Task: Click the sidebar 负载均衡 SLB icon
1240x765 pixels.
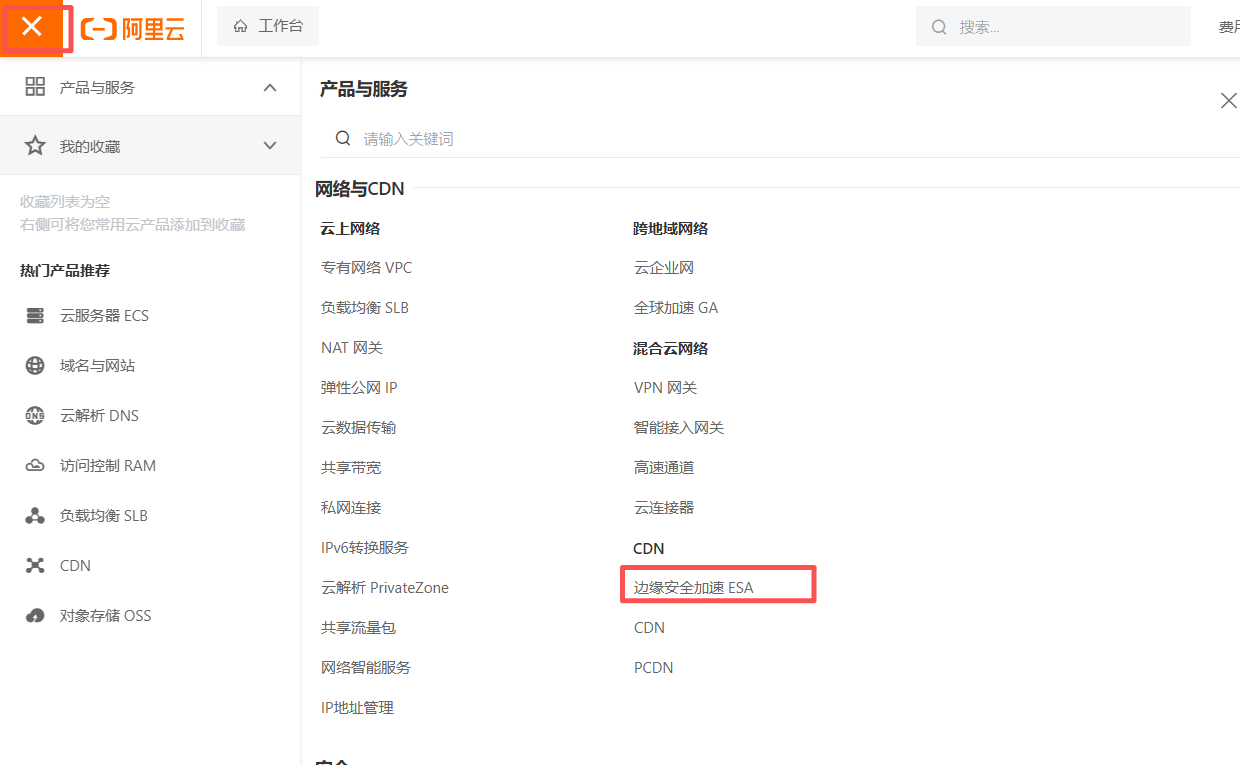Action: click(35, 516)
